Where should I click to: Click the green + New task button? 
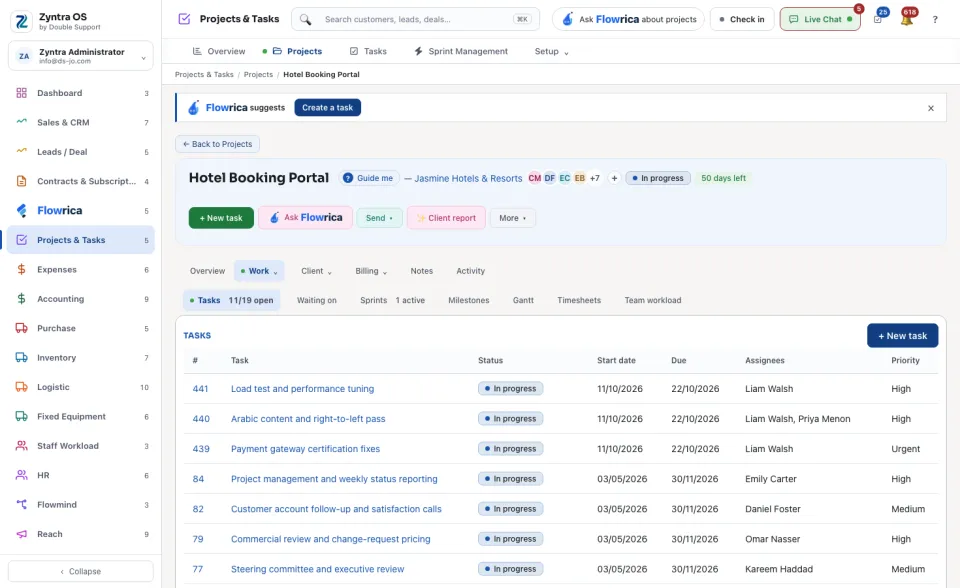coord(221,218)
